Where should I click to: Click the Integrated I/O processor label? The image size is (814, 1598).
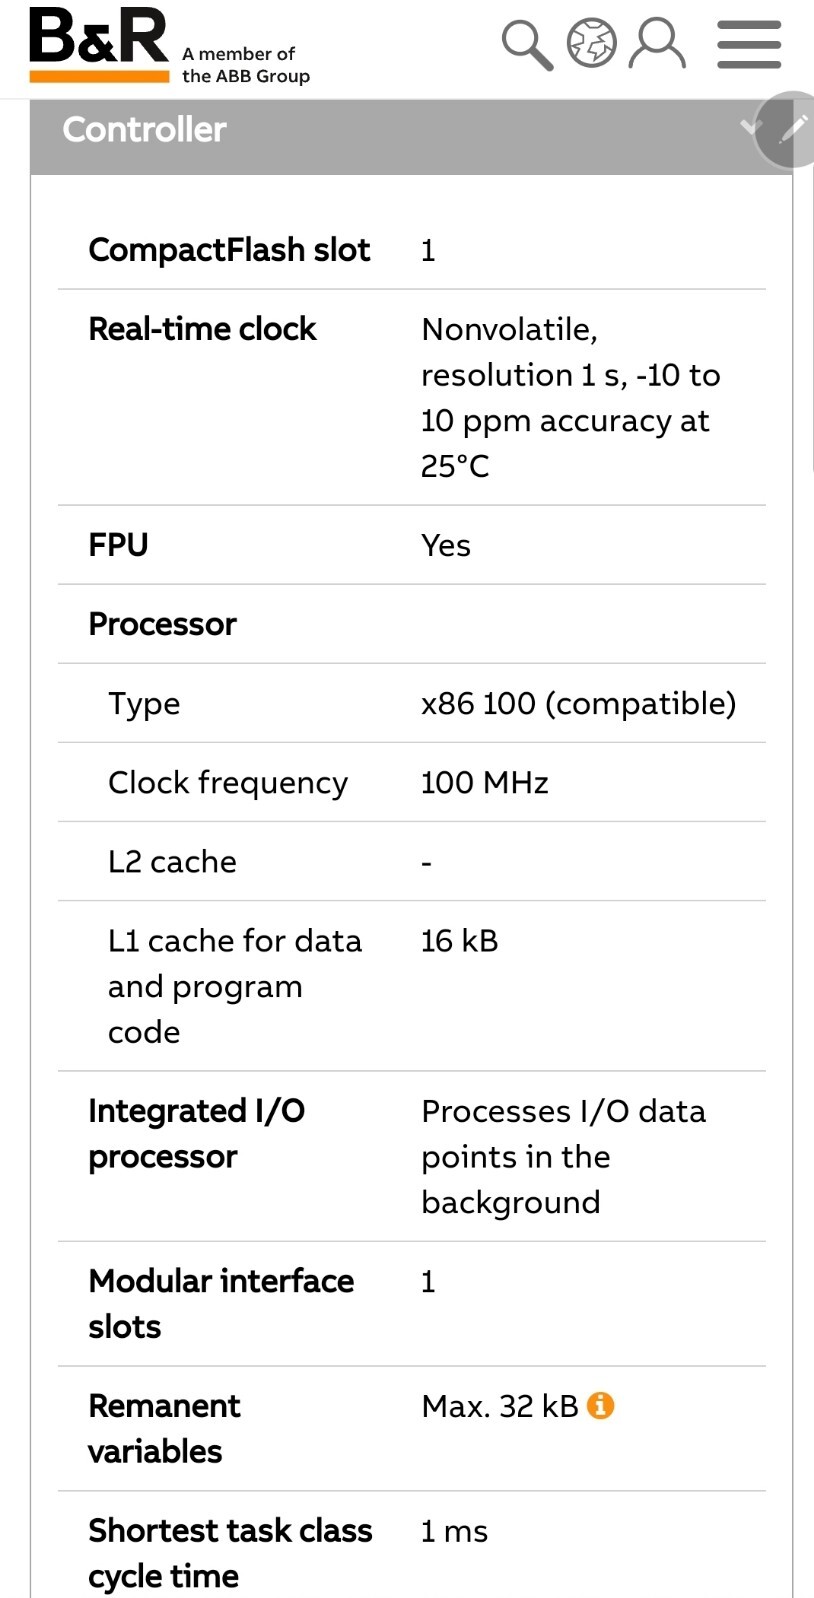point(197,1133)
